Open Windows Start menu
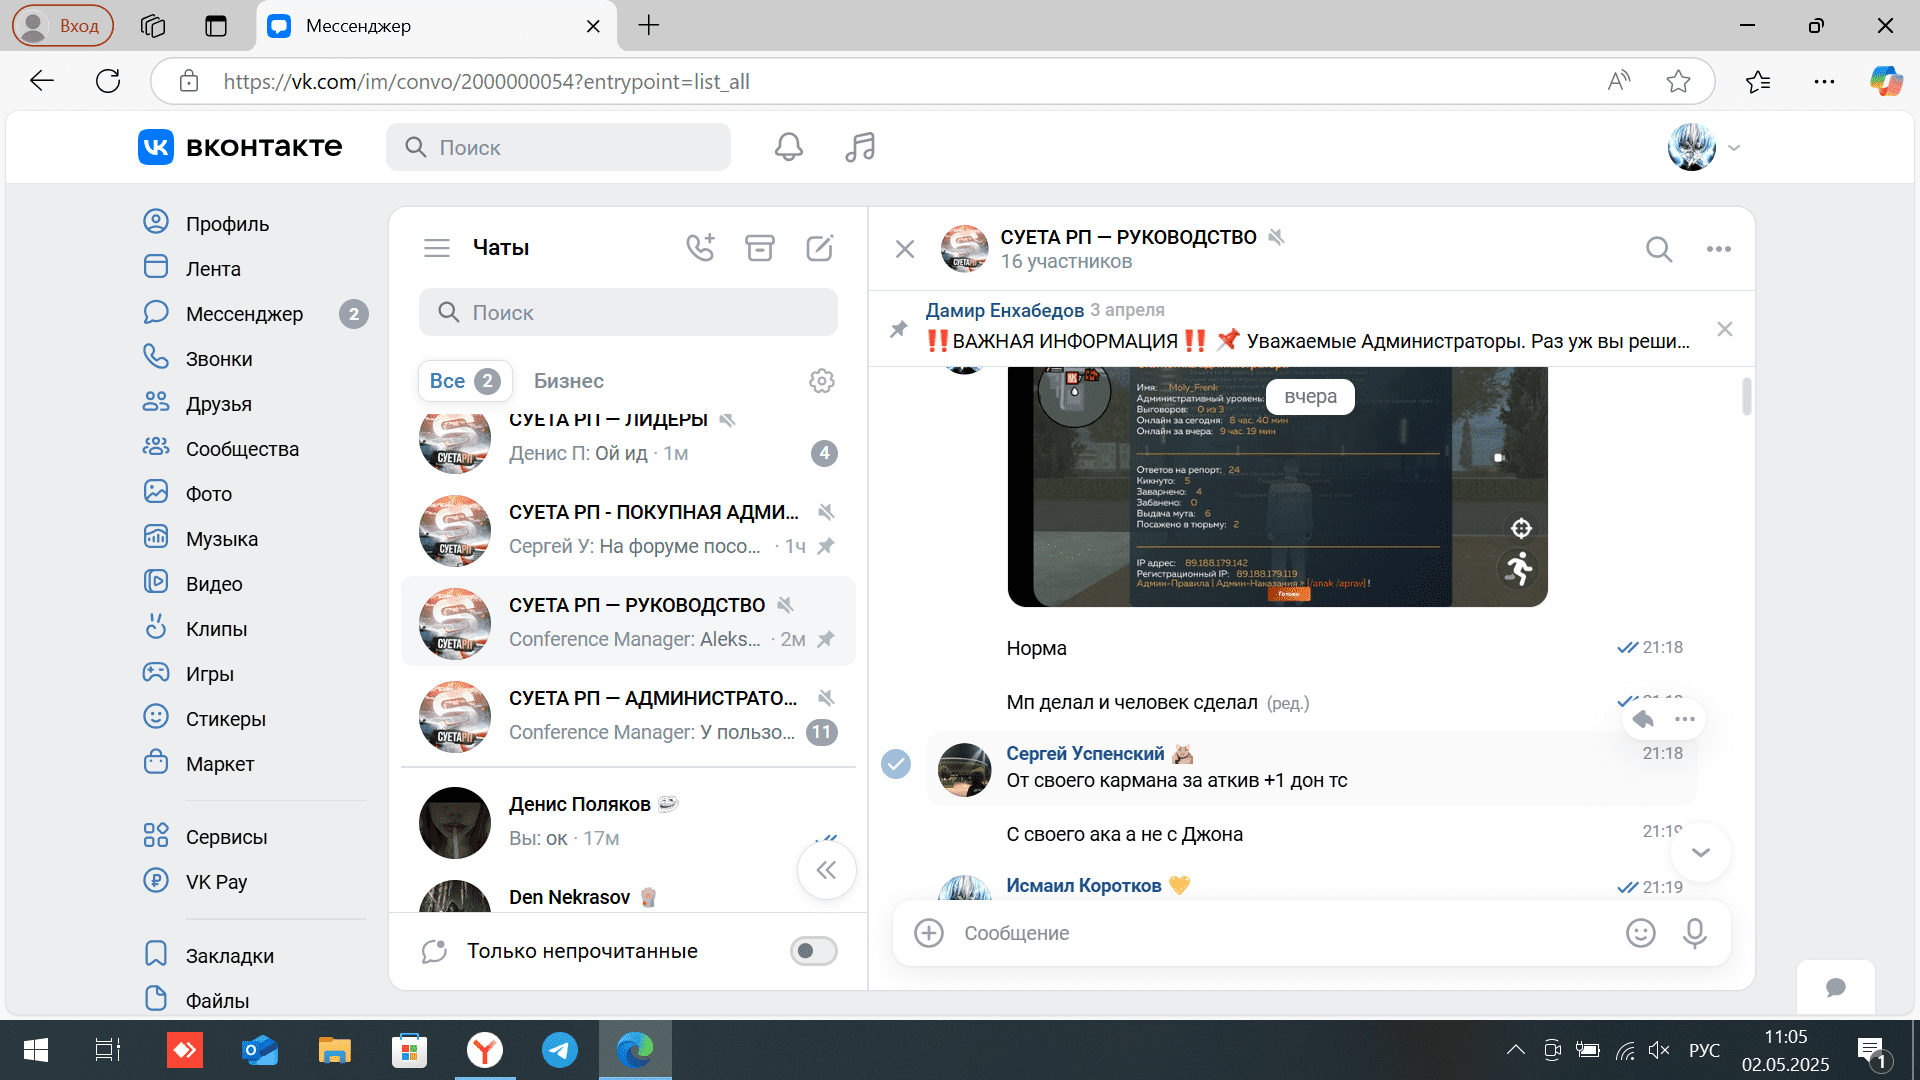Screen dimensions: 1920x1080 36,1050
